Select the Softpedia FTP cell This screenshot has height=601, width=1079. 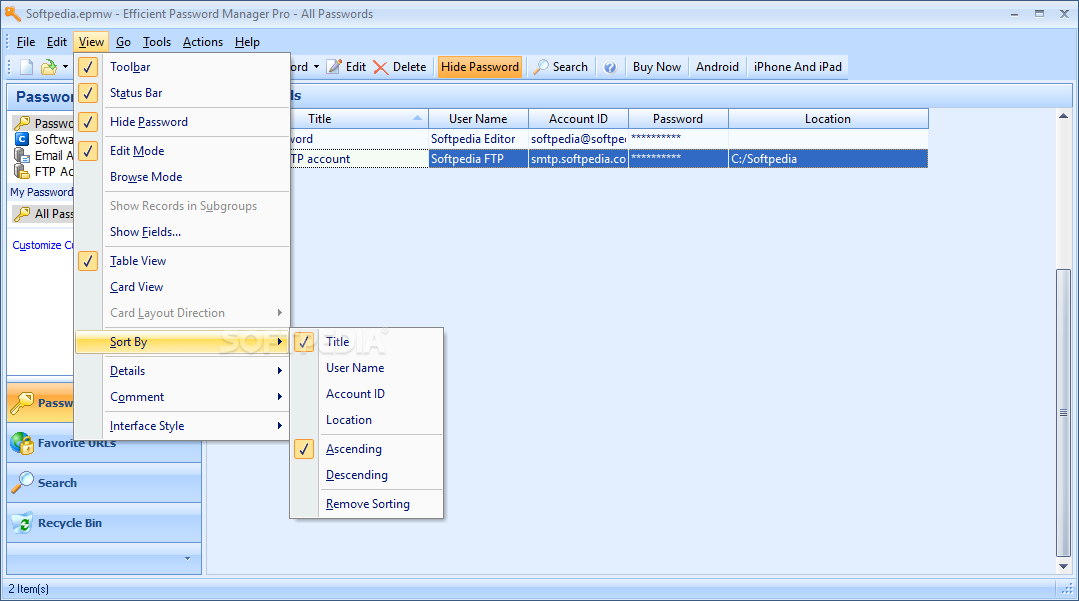pos(478,159)
